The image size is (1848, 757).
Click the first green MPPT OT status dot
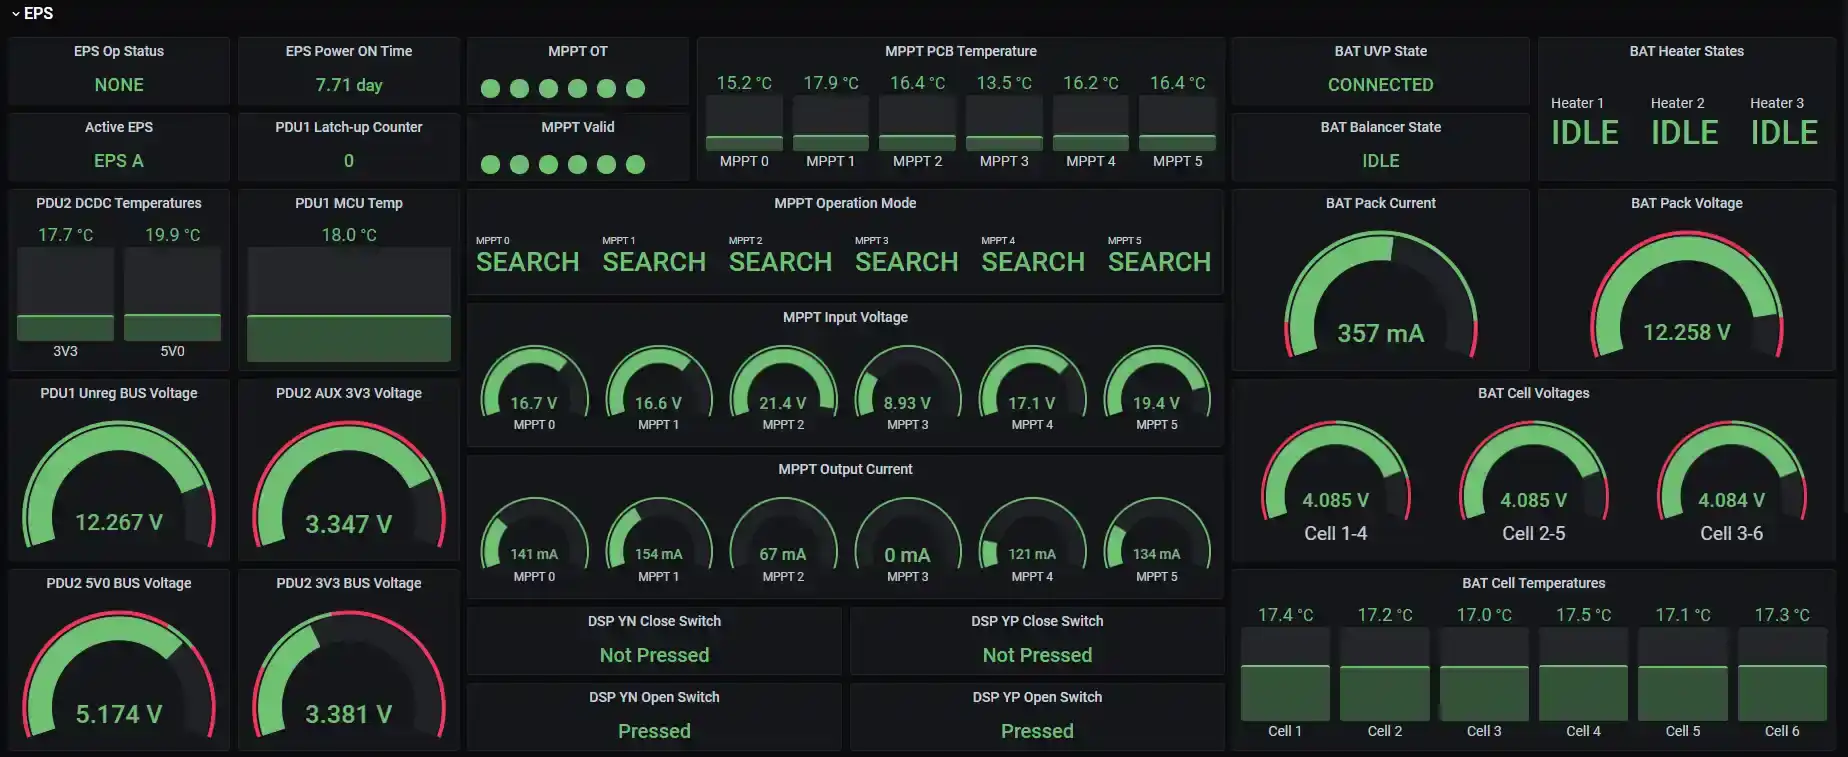point(490,88)
